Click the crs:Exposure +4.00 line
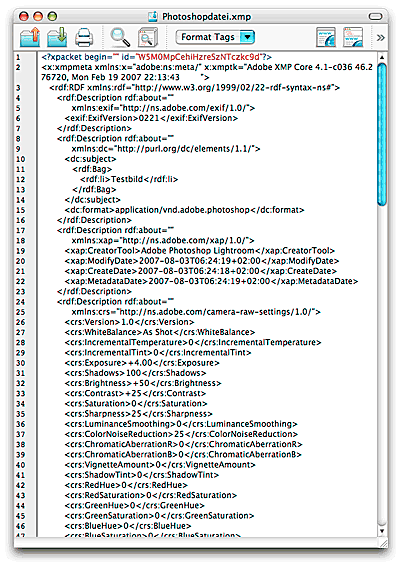This screenshot has width=400, height=562. click(142, 363)
